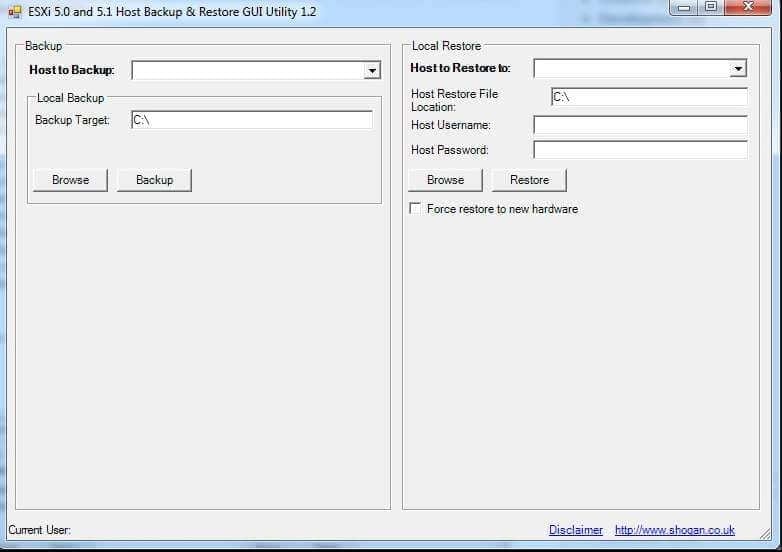The height and width of the screenshot is (552, 782).
Task: Click Browse in the Local Backup group
Action: tap(70, 180)
